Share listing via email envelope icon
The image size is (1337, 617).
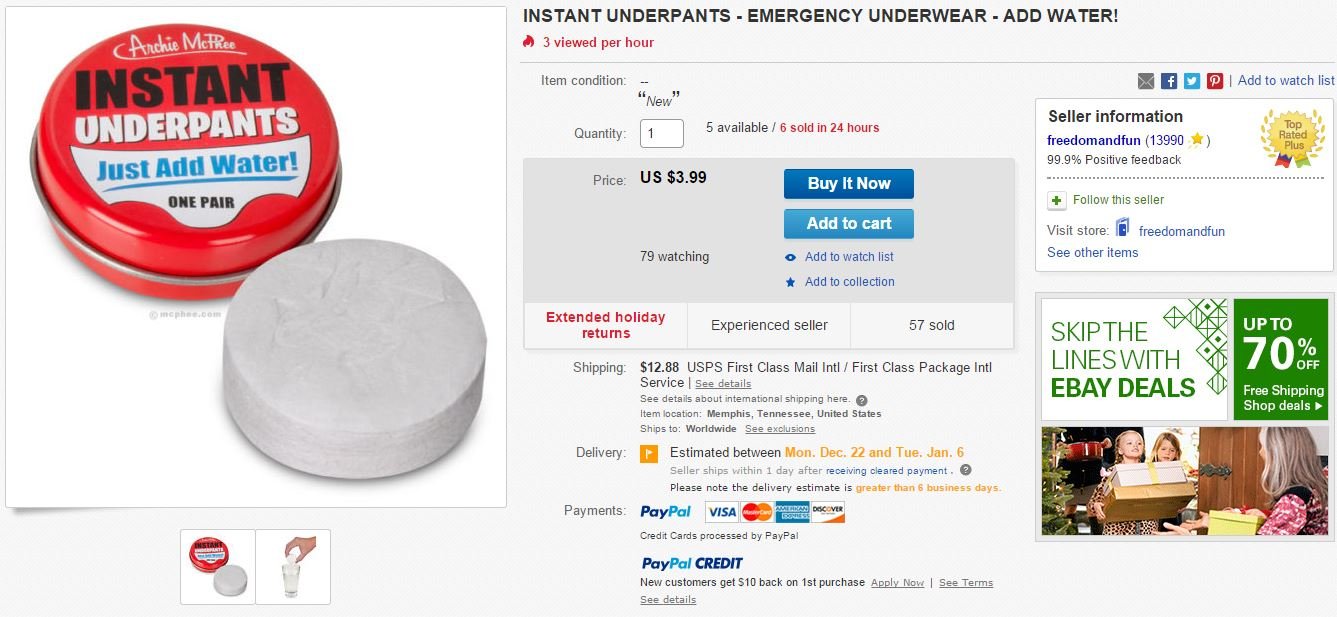pos(1146,81)
